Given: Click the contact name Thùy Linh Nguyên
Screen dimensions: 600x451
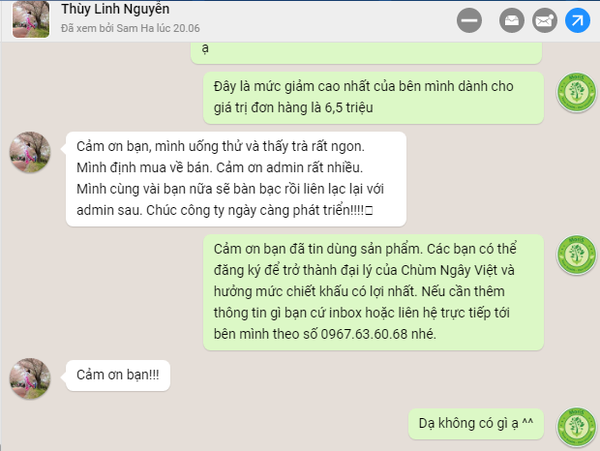Looking at the screenshot, I should pos(115,9).
